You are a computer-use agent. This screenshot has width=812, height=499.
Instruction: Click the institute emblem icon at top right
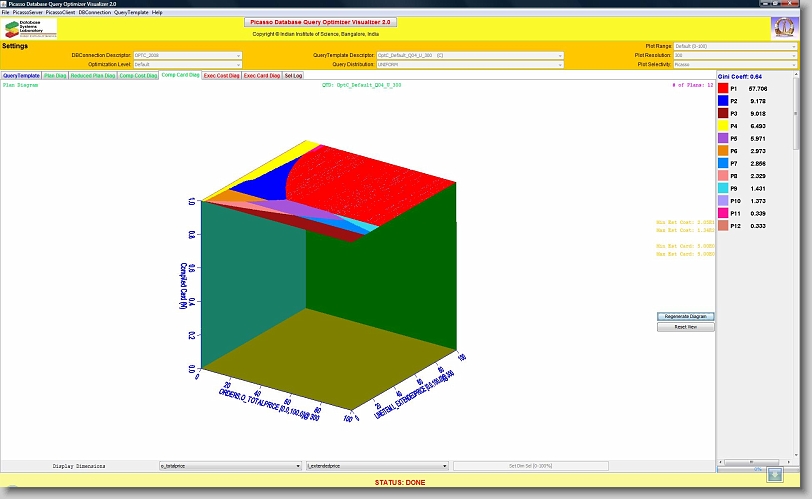(x=782, y=28)
